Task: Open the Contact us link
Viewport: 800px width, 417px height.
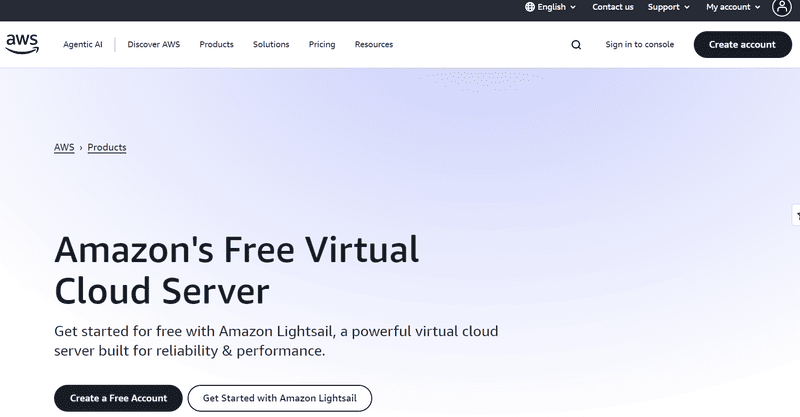Action: 612,7
